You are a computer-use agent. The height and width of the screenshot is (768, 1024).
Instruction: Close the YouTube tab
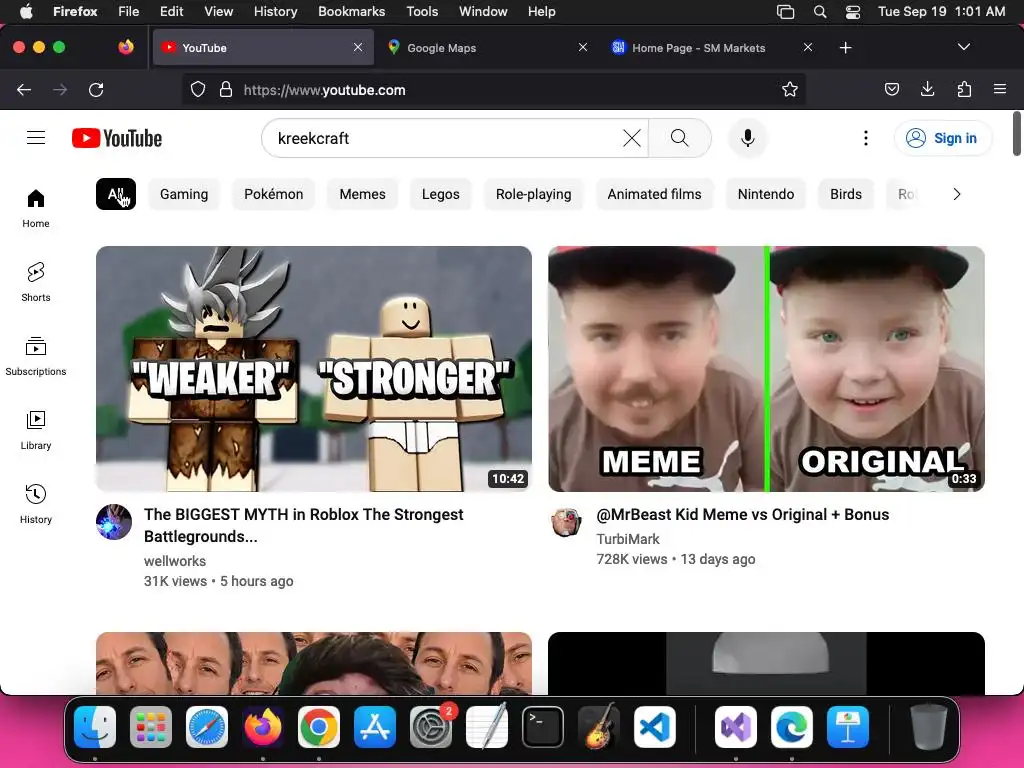[358, 47]
